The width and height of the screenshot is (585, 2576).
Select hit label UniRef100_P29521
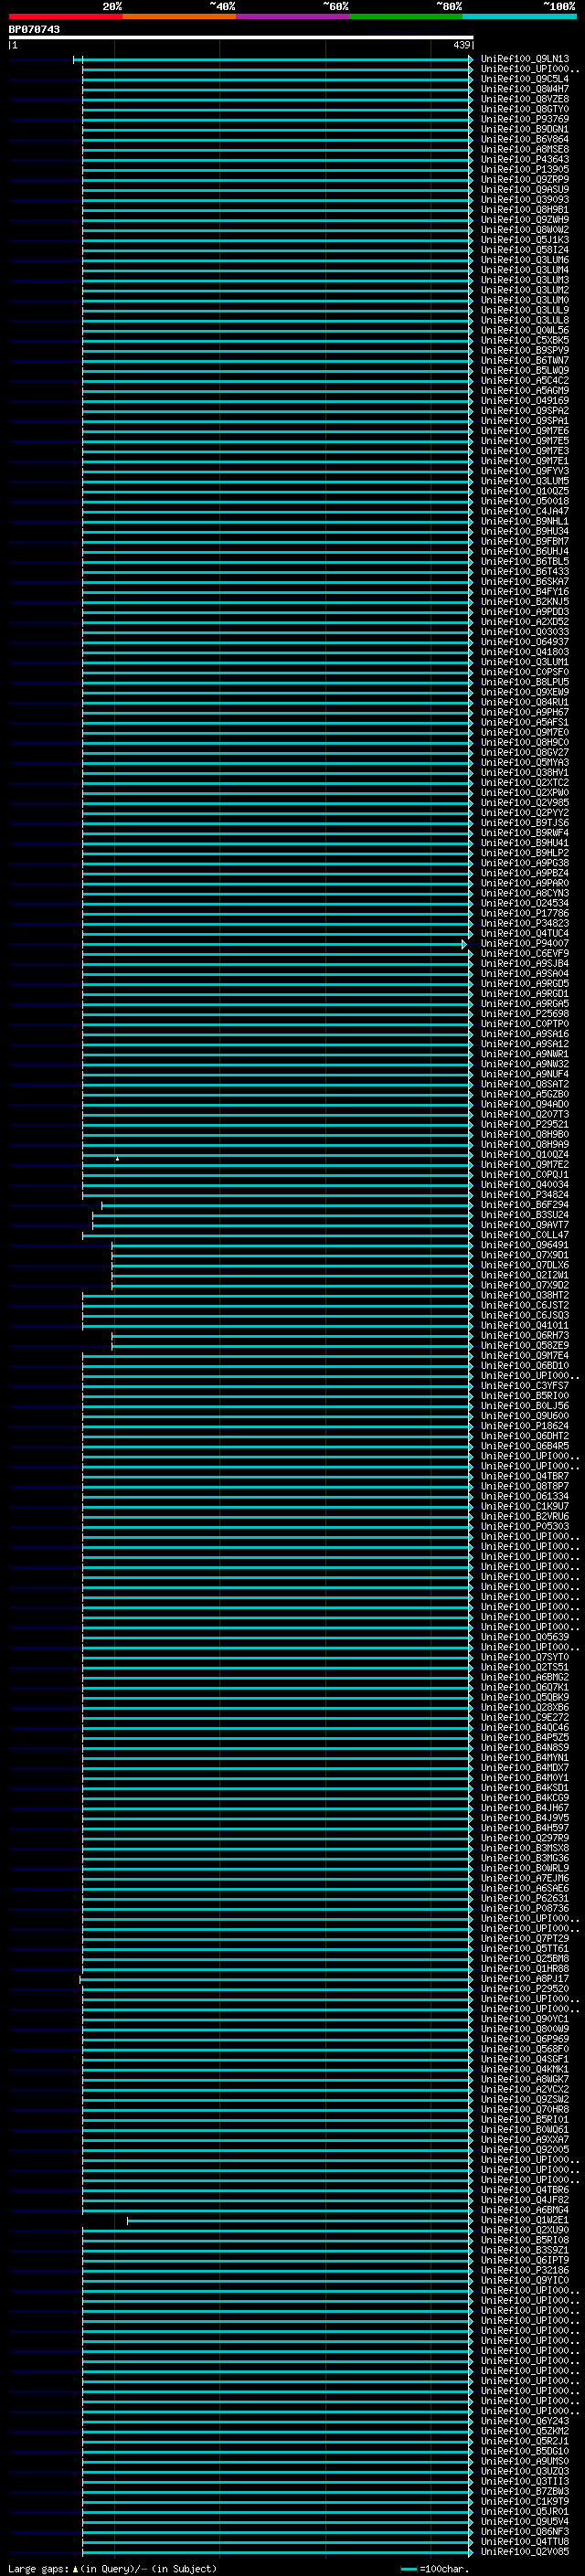click(525, 1125)
